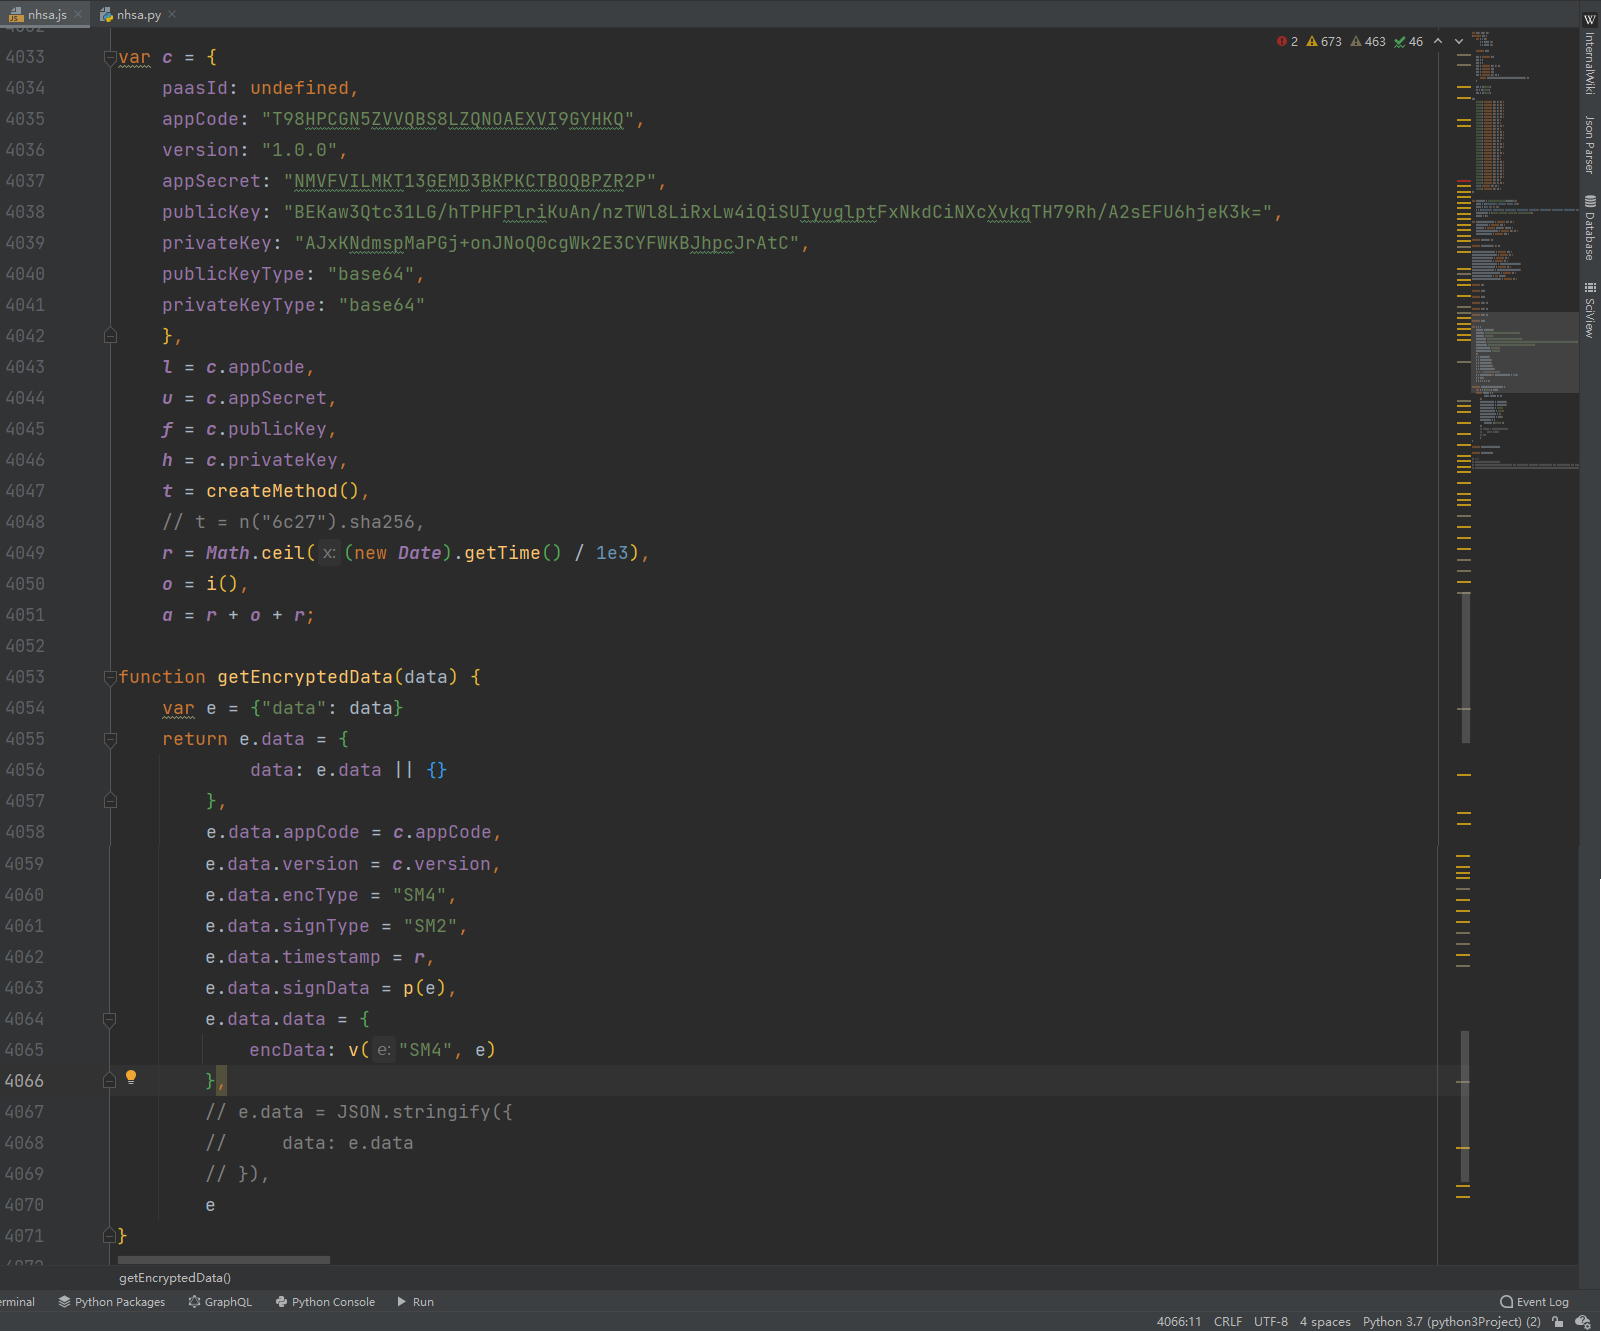
Task: Click the x: parameter hint on line 4049
Action: point(329,553)
